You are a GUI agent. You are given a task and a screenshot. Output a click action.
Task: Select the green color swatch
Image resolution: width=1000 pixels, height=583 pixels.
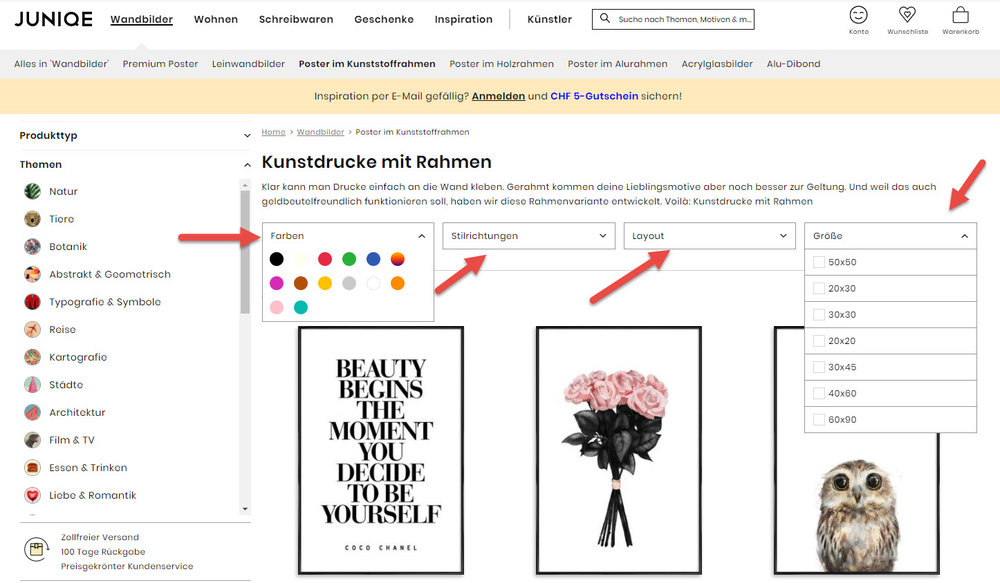pyautogui.click(x=349, y=259)
